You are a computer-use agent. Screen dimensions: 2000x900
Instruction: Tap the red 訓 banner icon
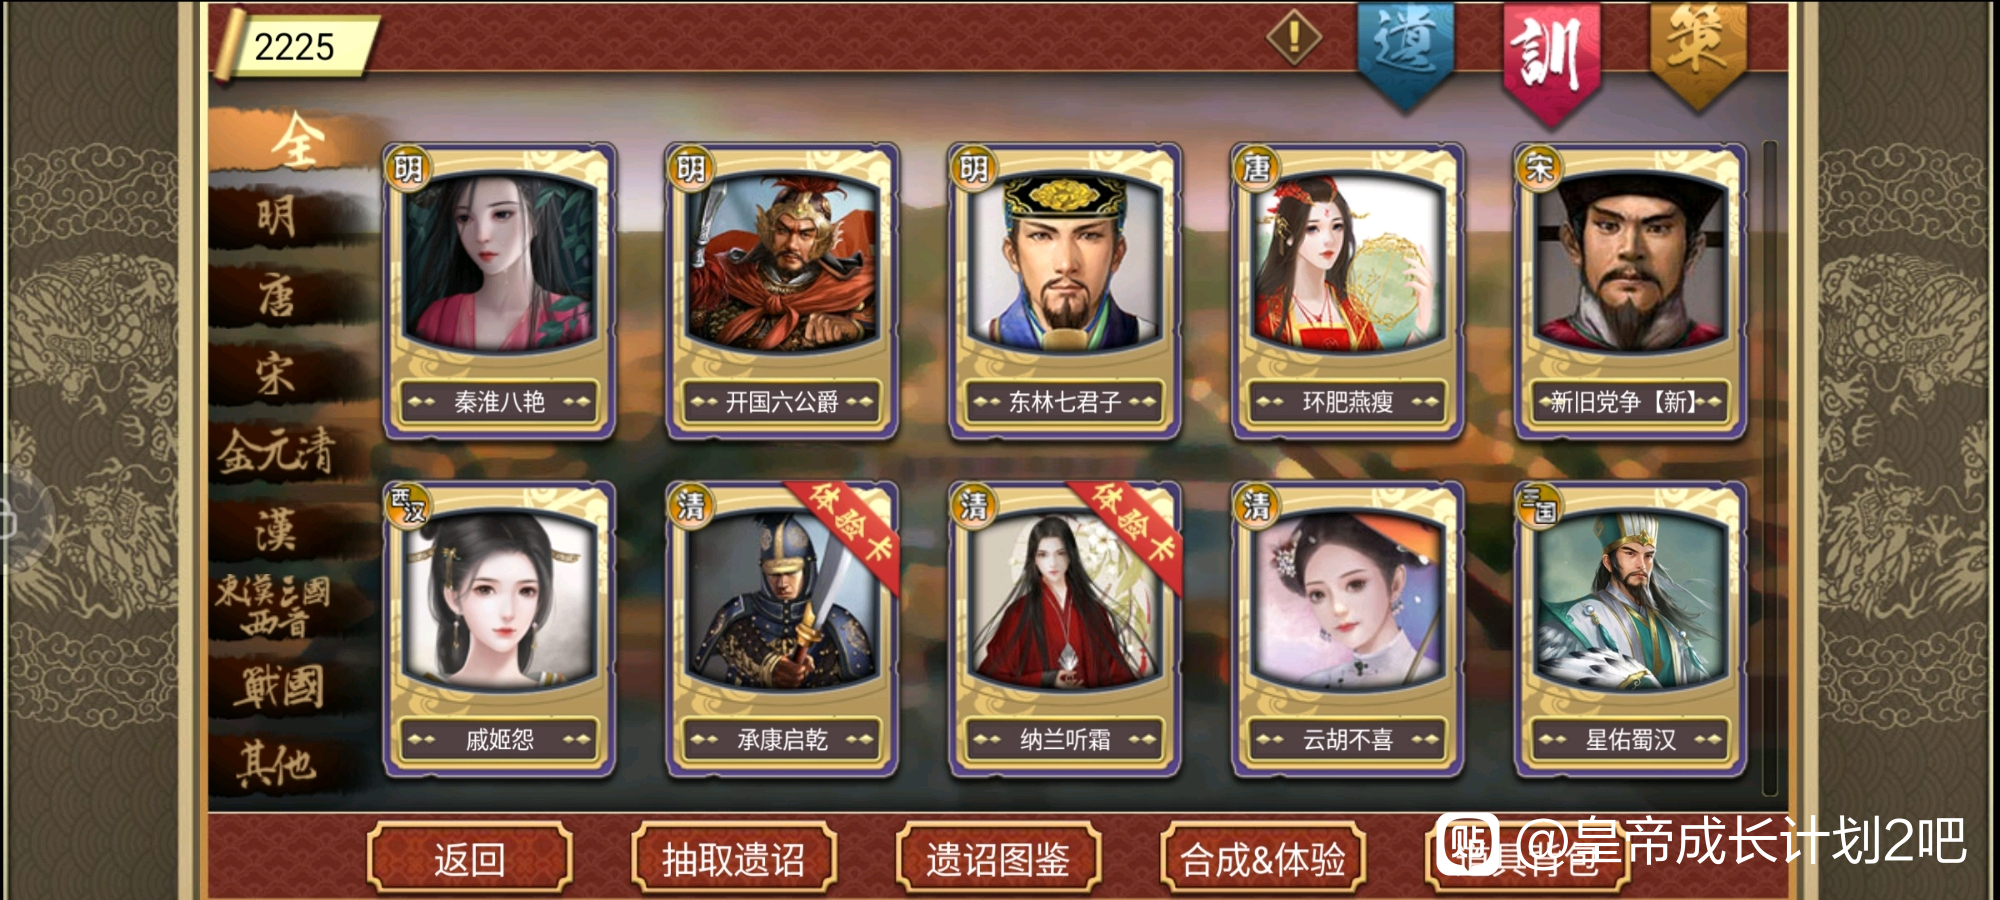point(1550,60)
